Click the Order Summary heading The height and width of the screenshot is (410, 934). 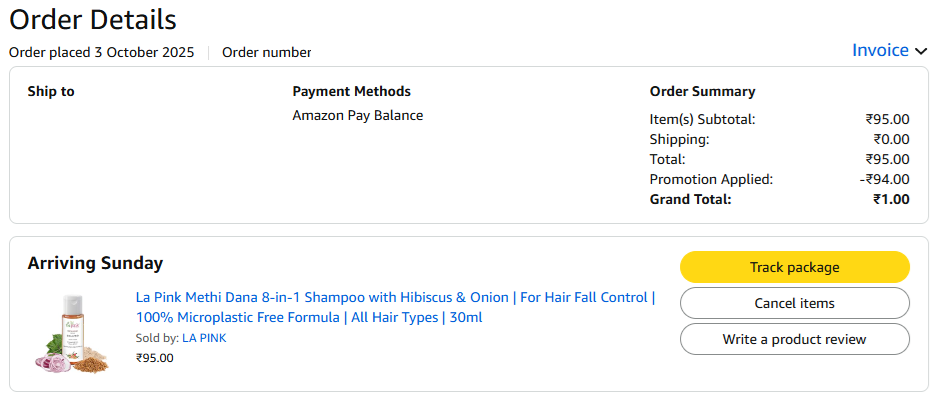(702, 92)
